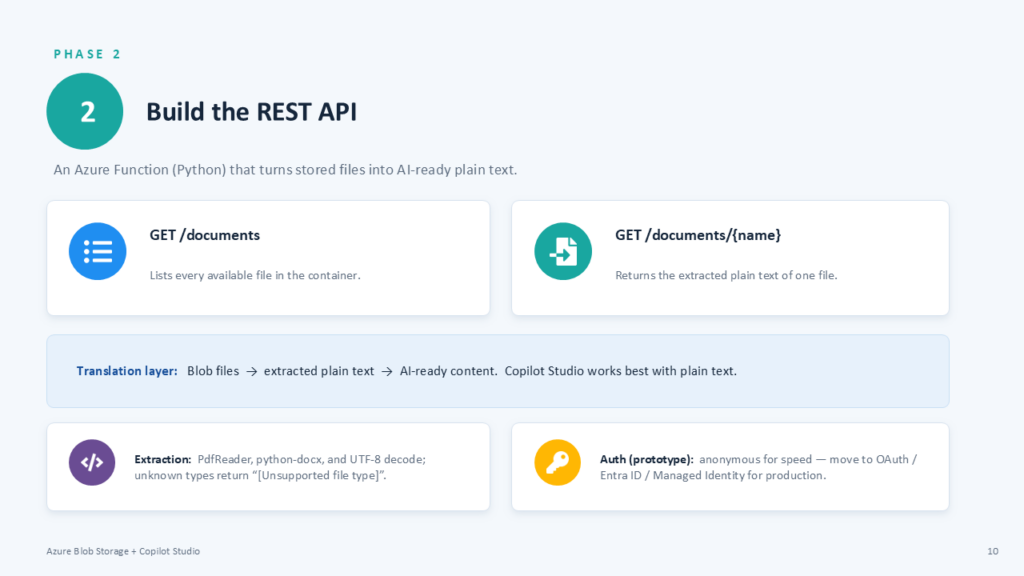Click the teal circle with number 2
Screen dimensions: 1024x576
[85, 111]
